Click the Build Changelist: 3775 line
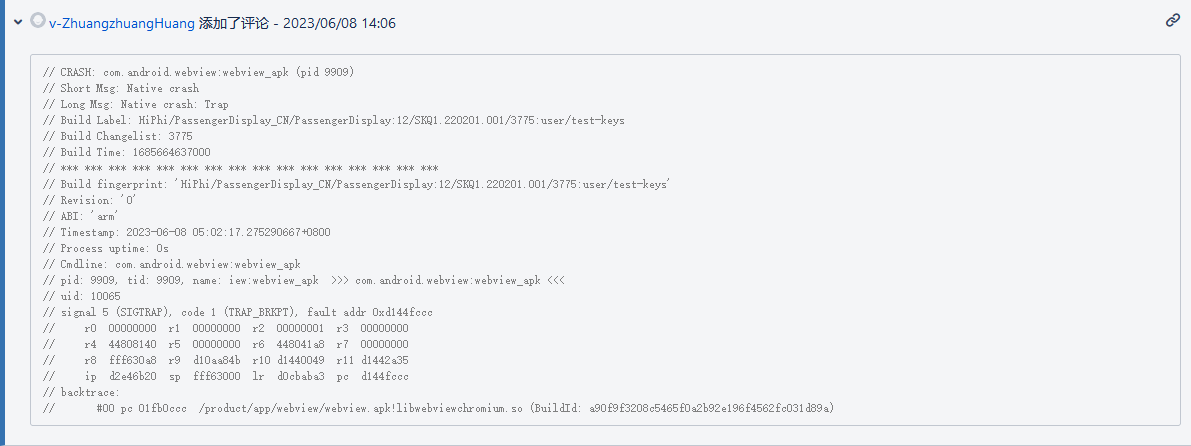 tap(118, 136)
